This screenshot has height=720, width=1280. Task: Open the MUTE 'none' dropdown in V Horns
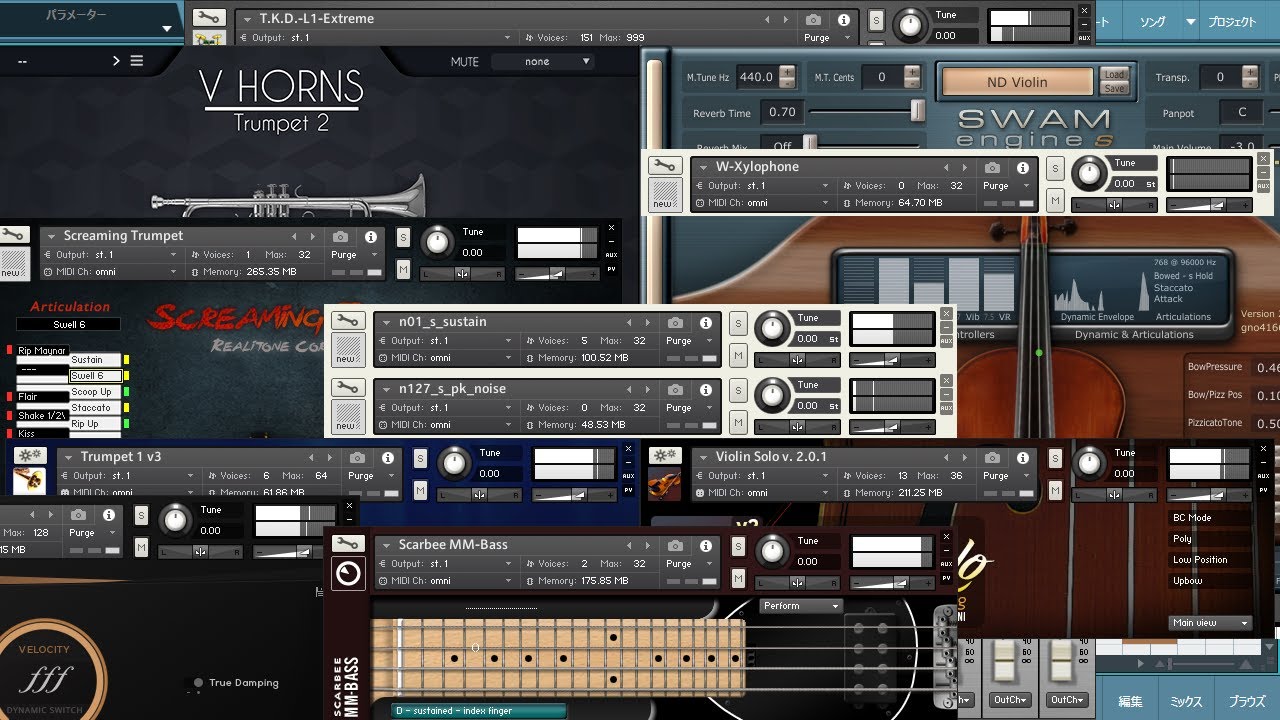(543, 61)
